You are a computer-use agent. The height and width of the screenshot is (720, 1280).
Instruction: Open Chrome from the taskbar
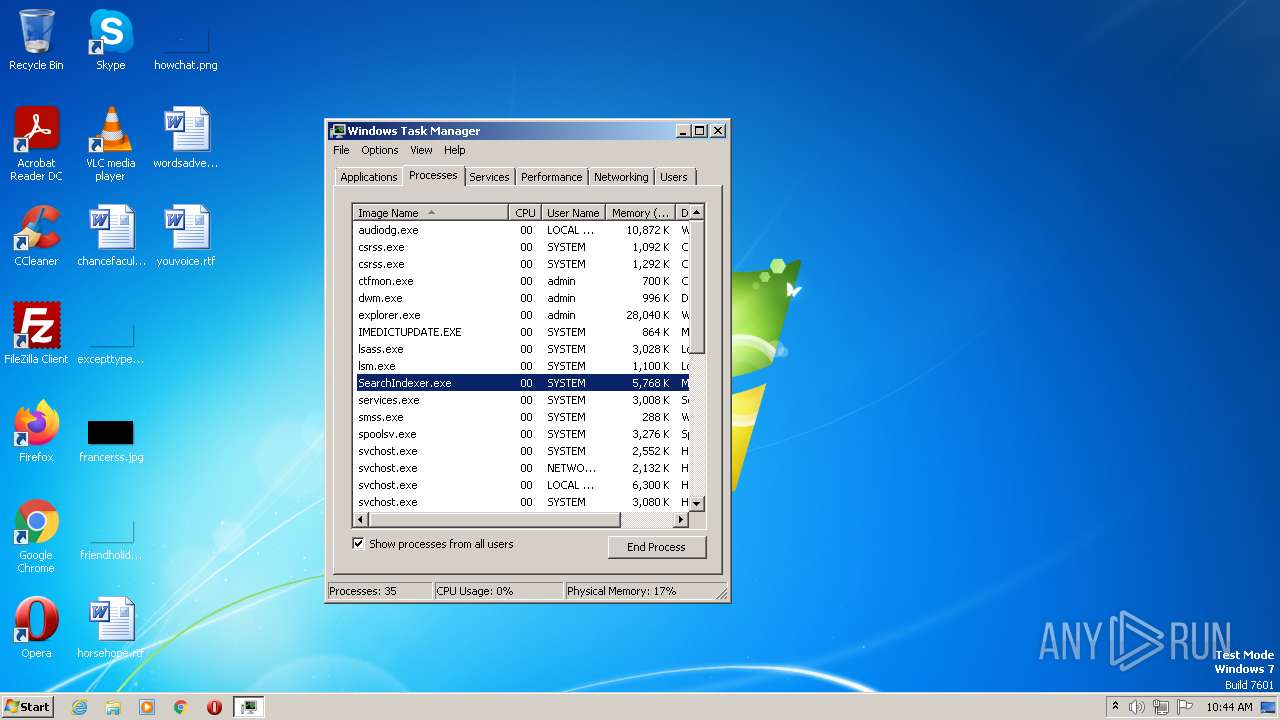[x=181, y=707]
